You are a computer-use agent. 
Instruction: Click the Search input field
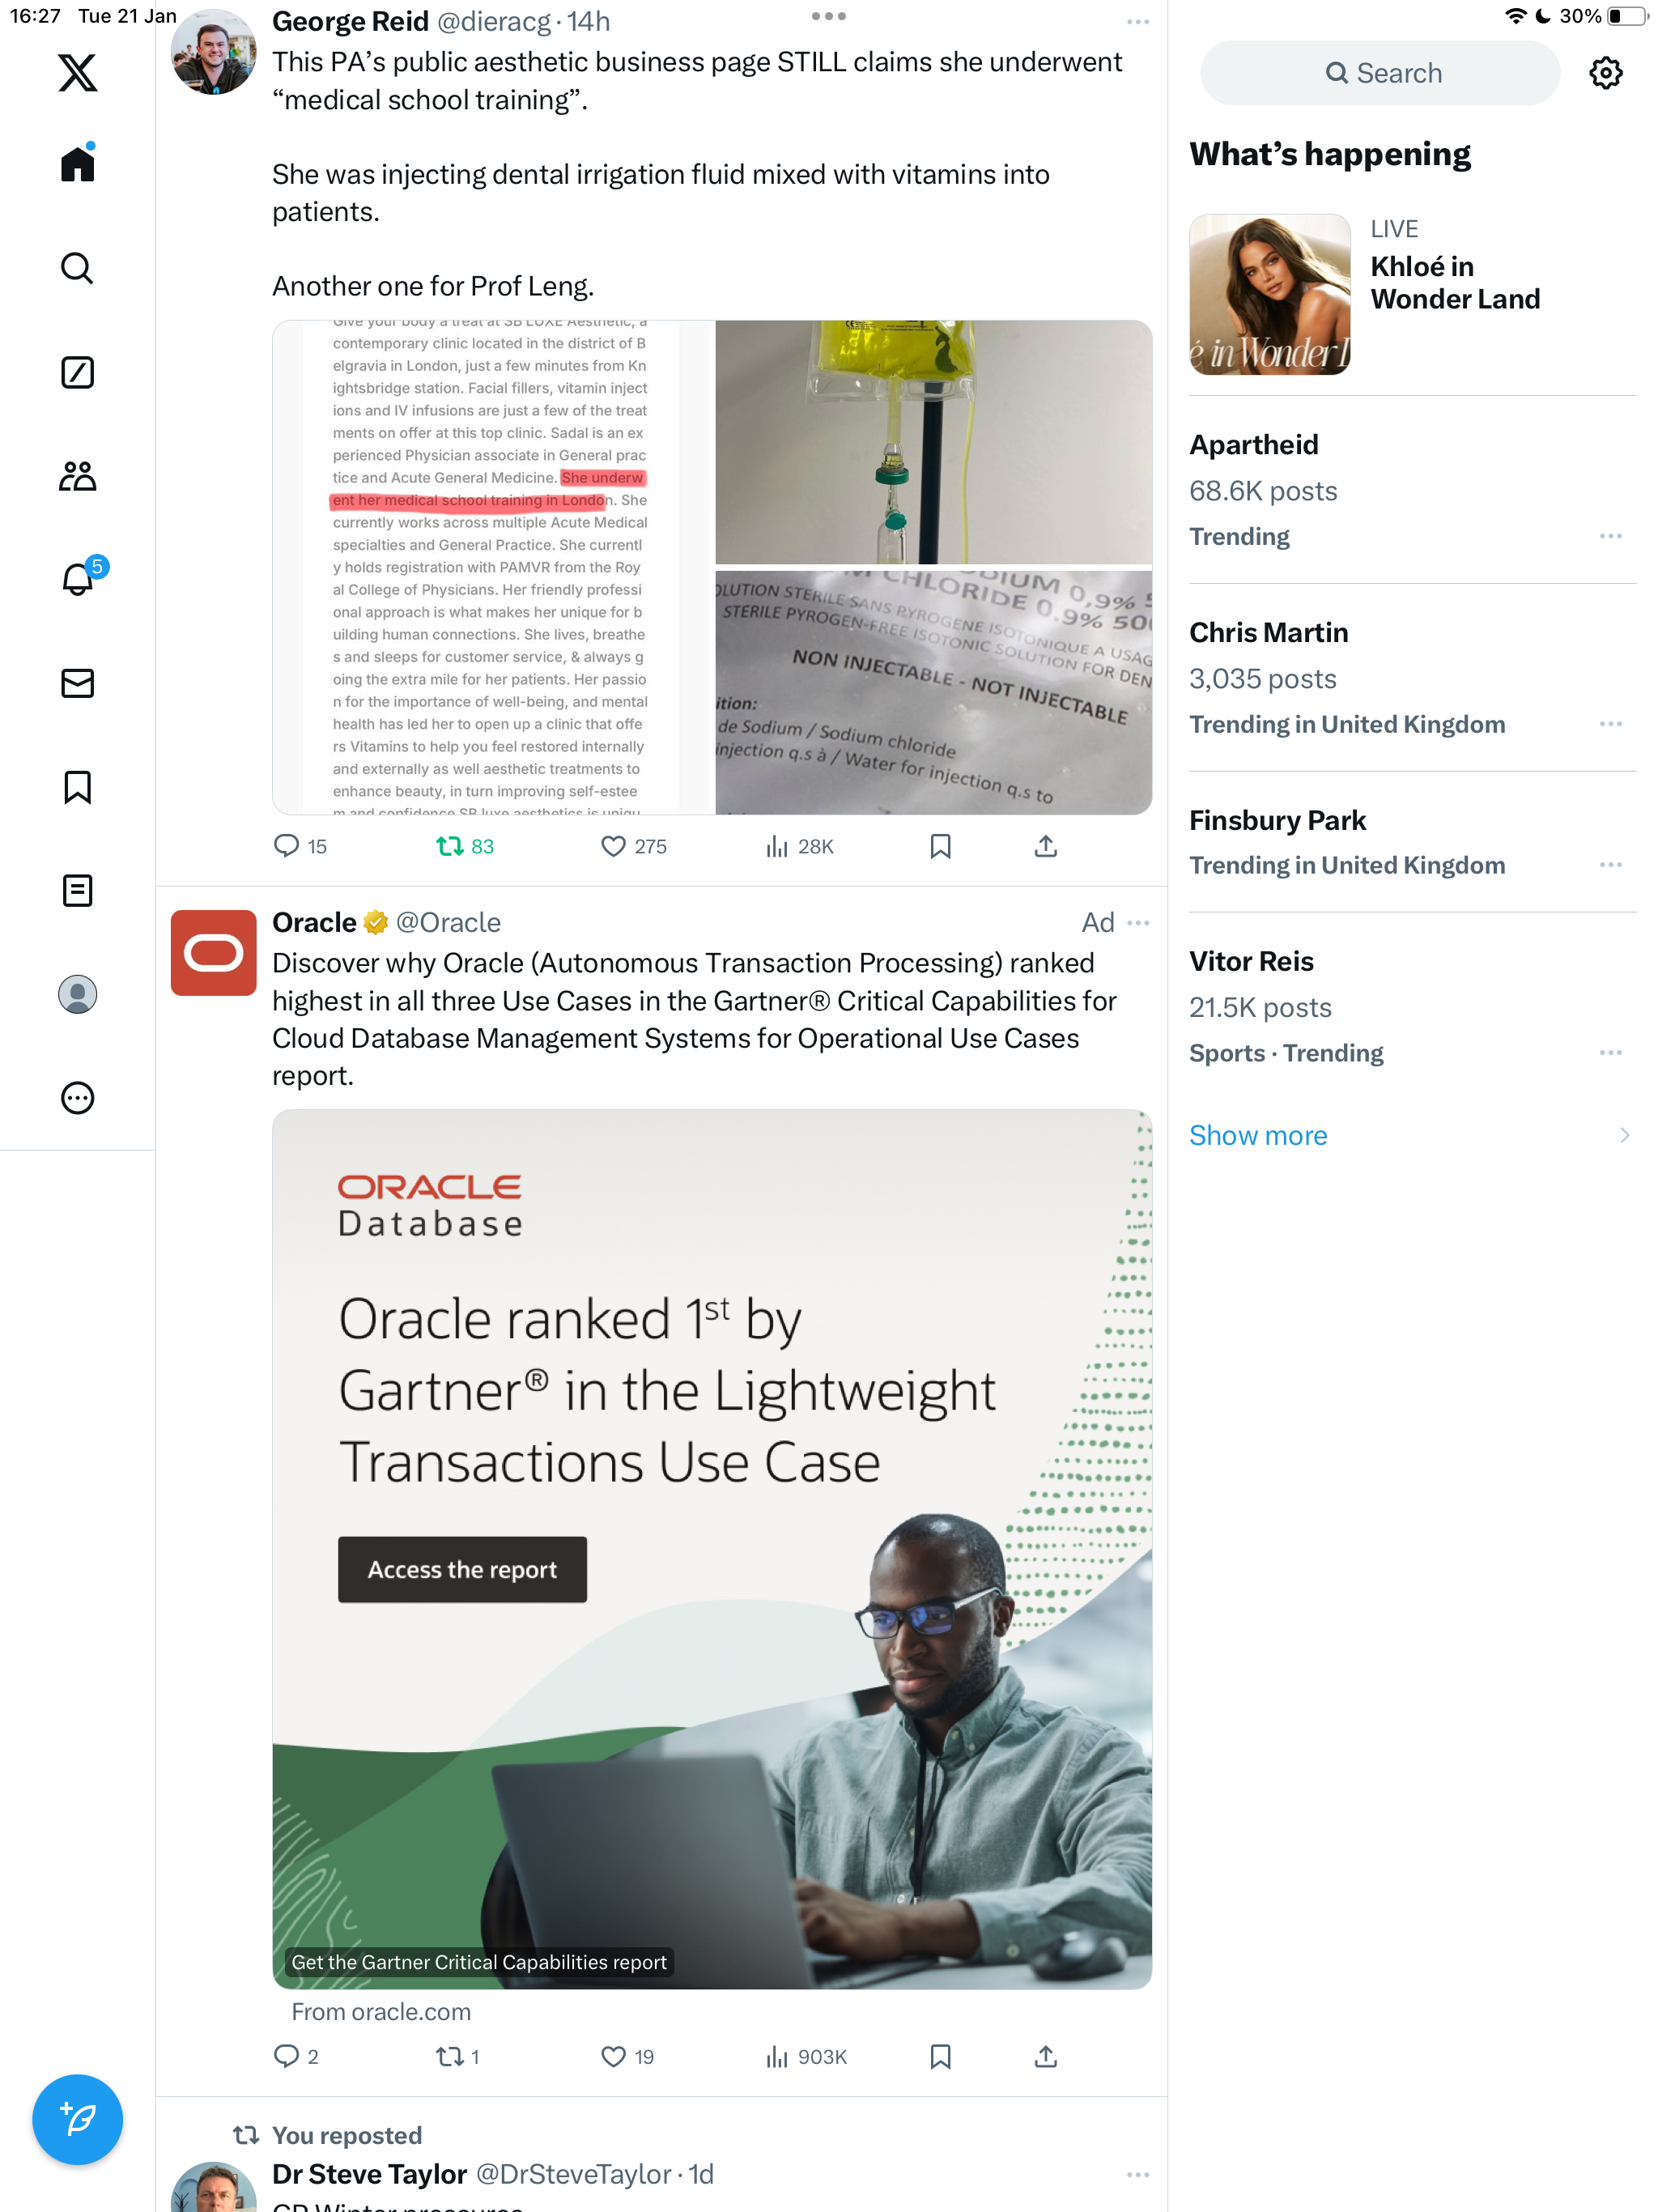tap(1379, 73)
